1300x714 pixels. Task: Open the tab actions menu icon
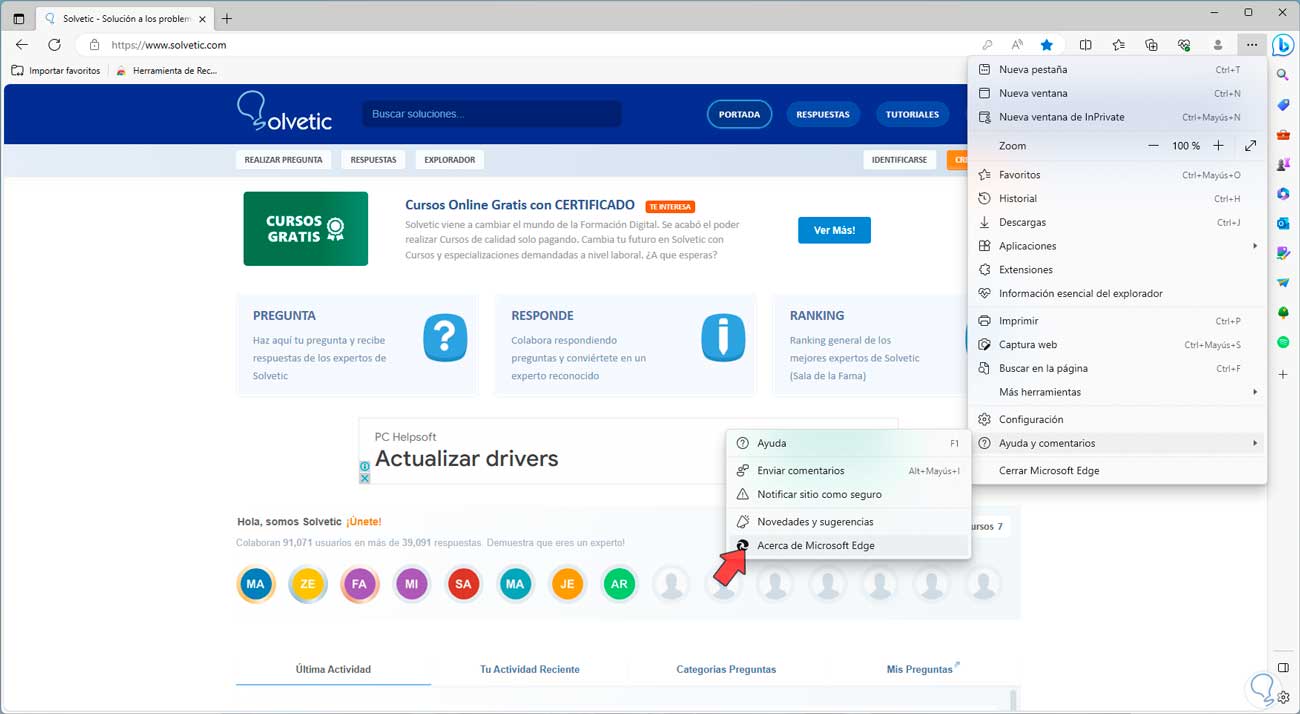click(x=18, y=18)
